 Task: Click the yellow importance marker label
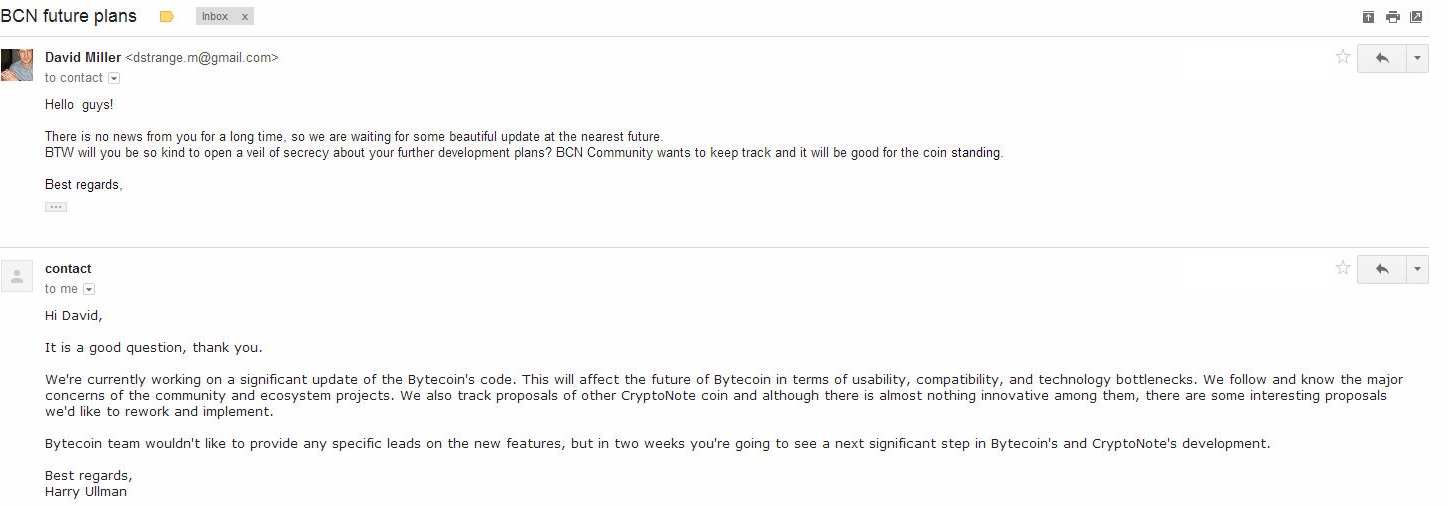pyautogui.click(x=166, y=16)
